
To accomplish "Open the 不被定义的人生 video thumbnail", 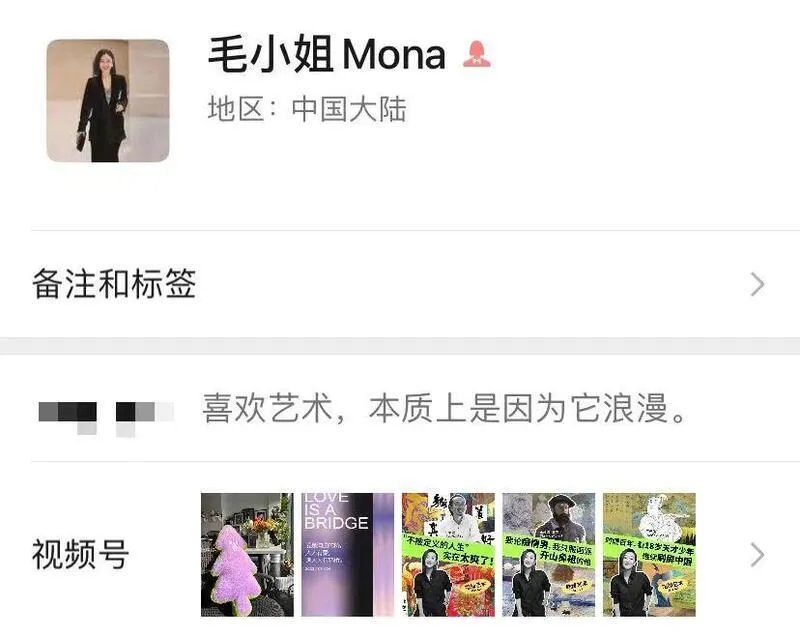I will pos(448,554).
